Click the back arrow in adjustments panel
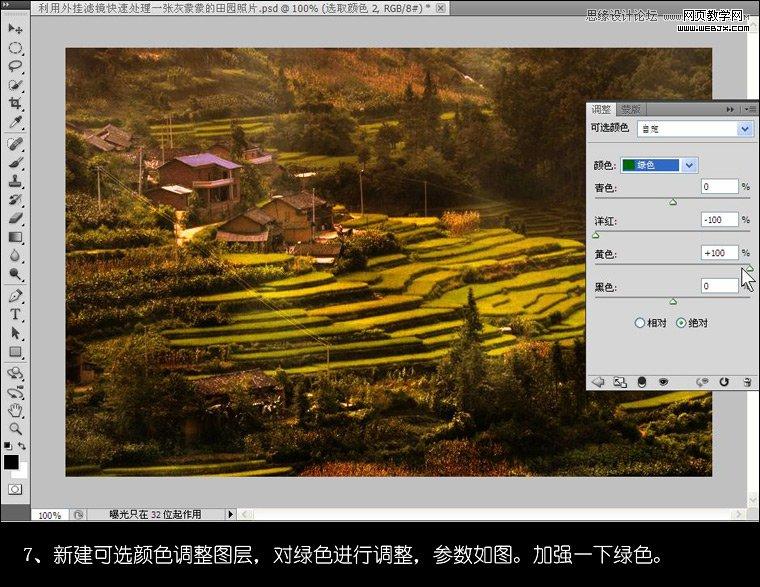Image resolution: width=760 pixels, height=587 pixels. [598, 381]
